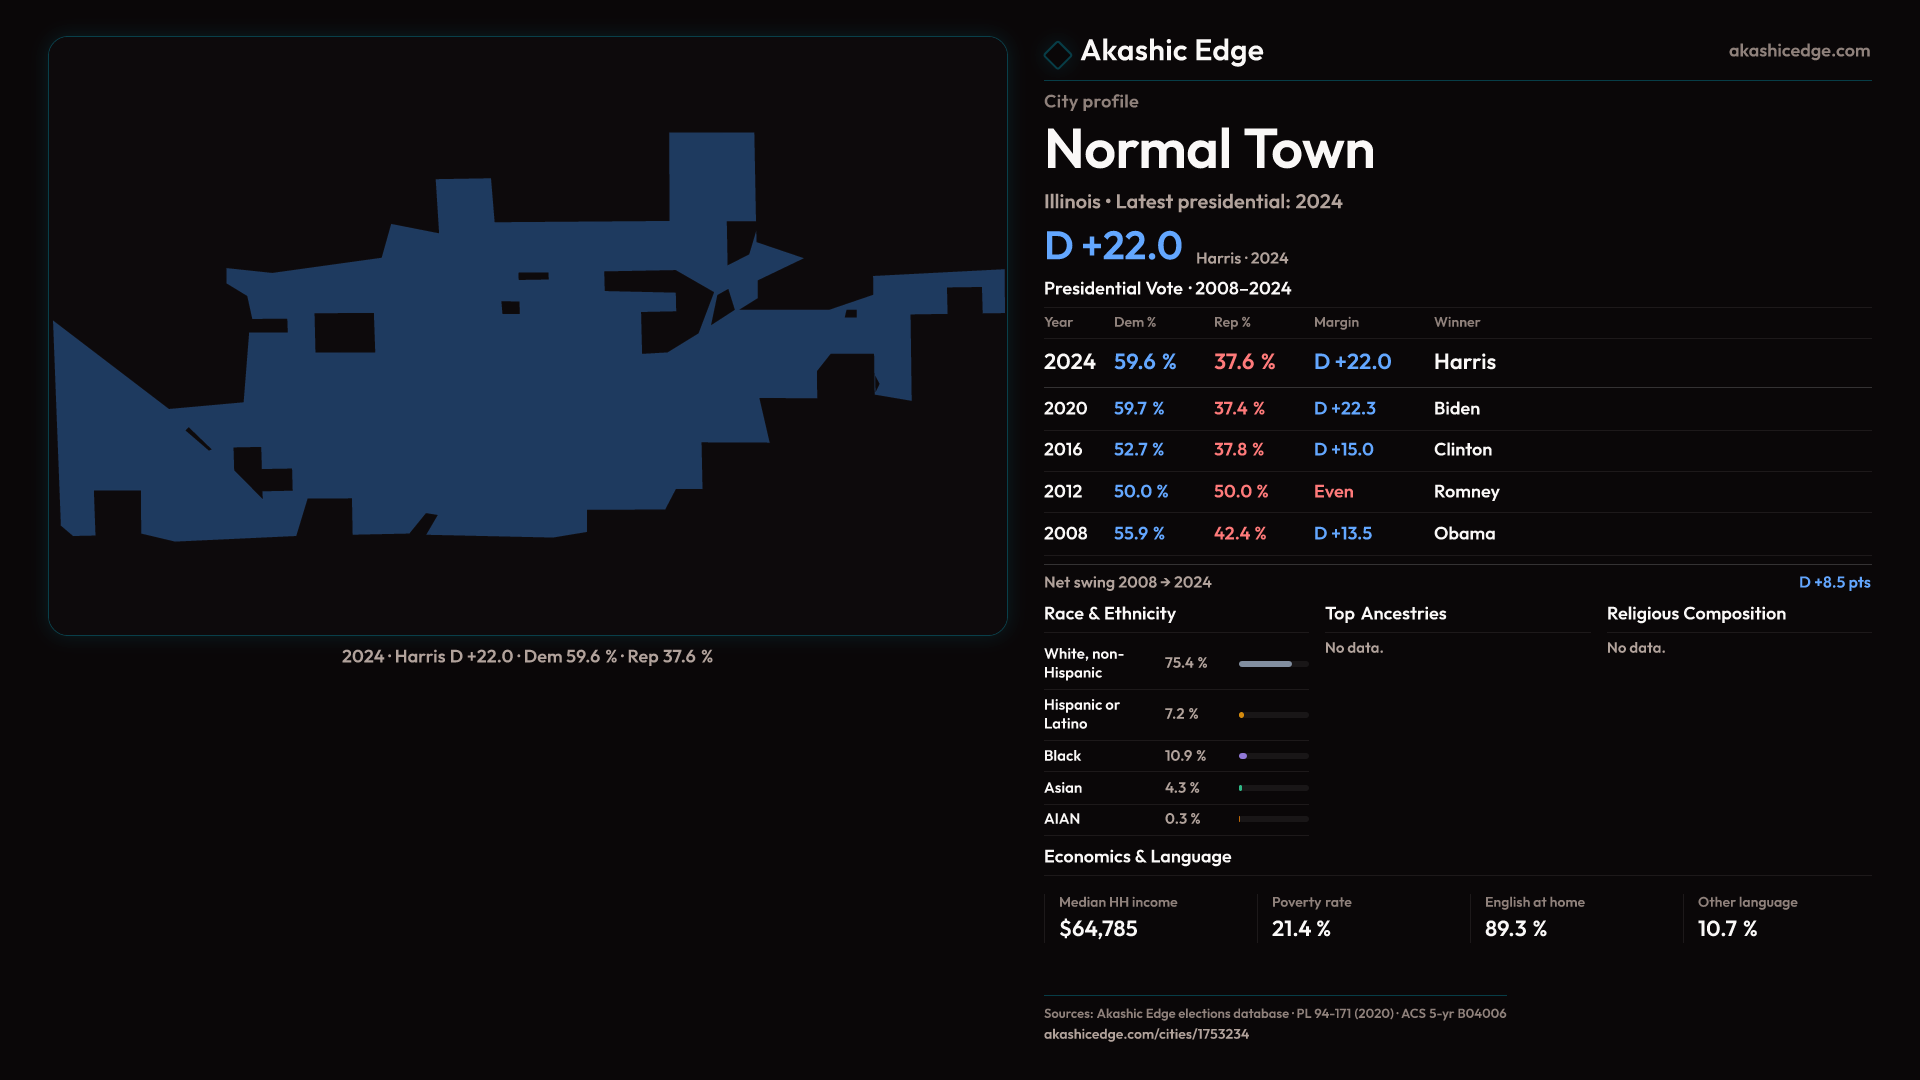Click the D +8.5 pts net swing value
Image resolution: width=1920 pixels, height=1080 pixels.
(x=1834, y=582)
